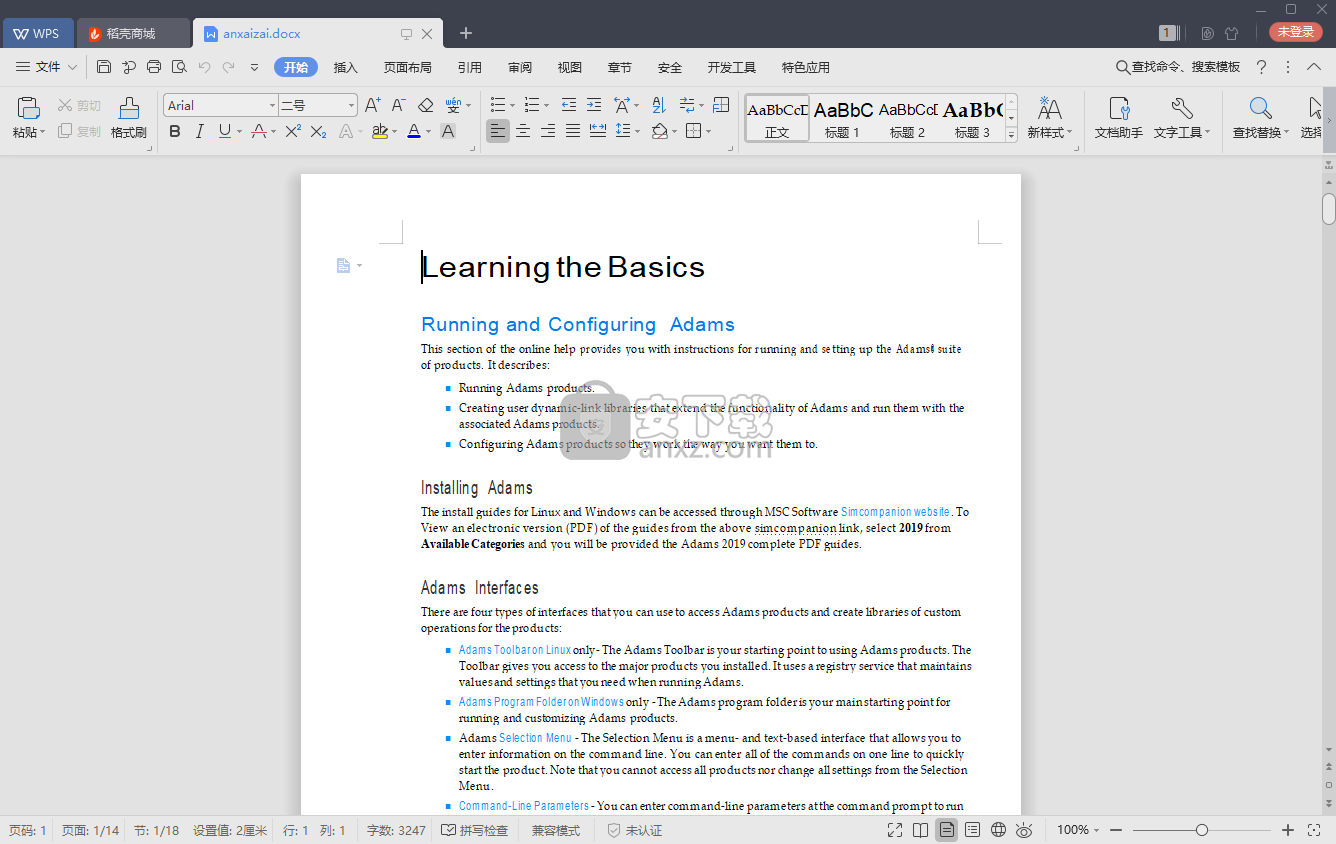Increase paragraph indent
The image size is (1336, 844).
point(594,105)
